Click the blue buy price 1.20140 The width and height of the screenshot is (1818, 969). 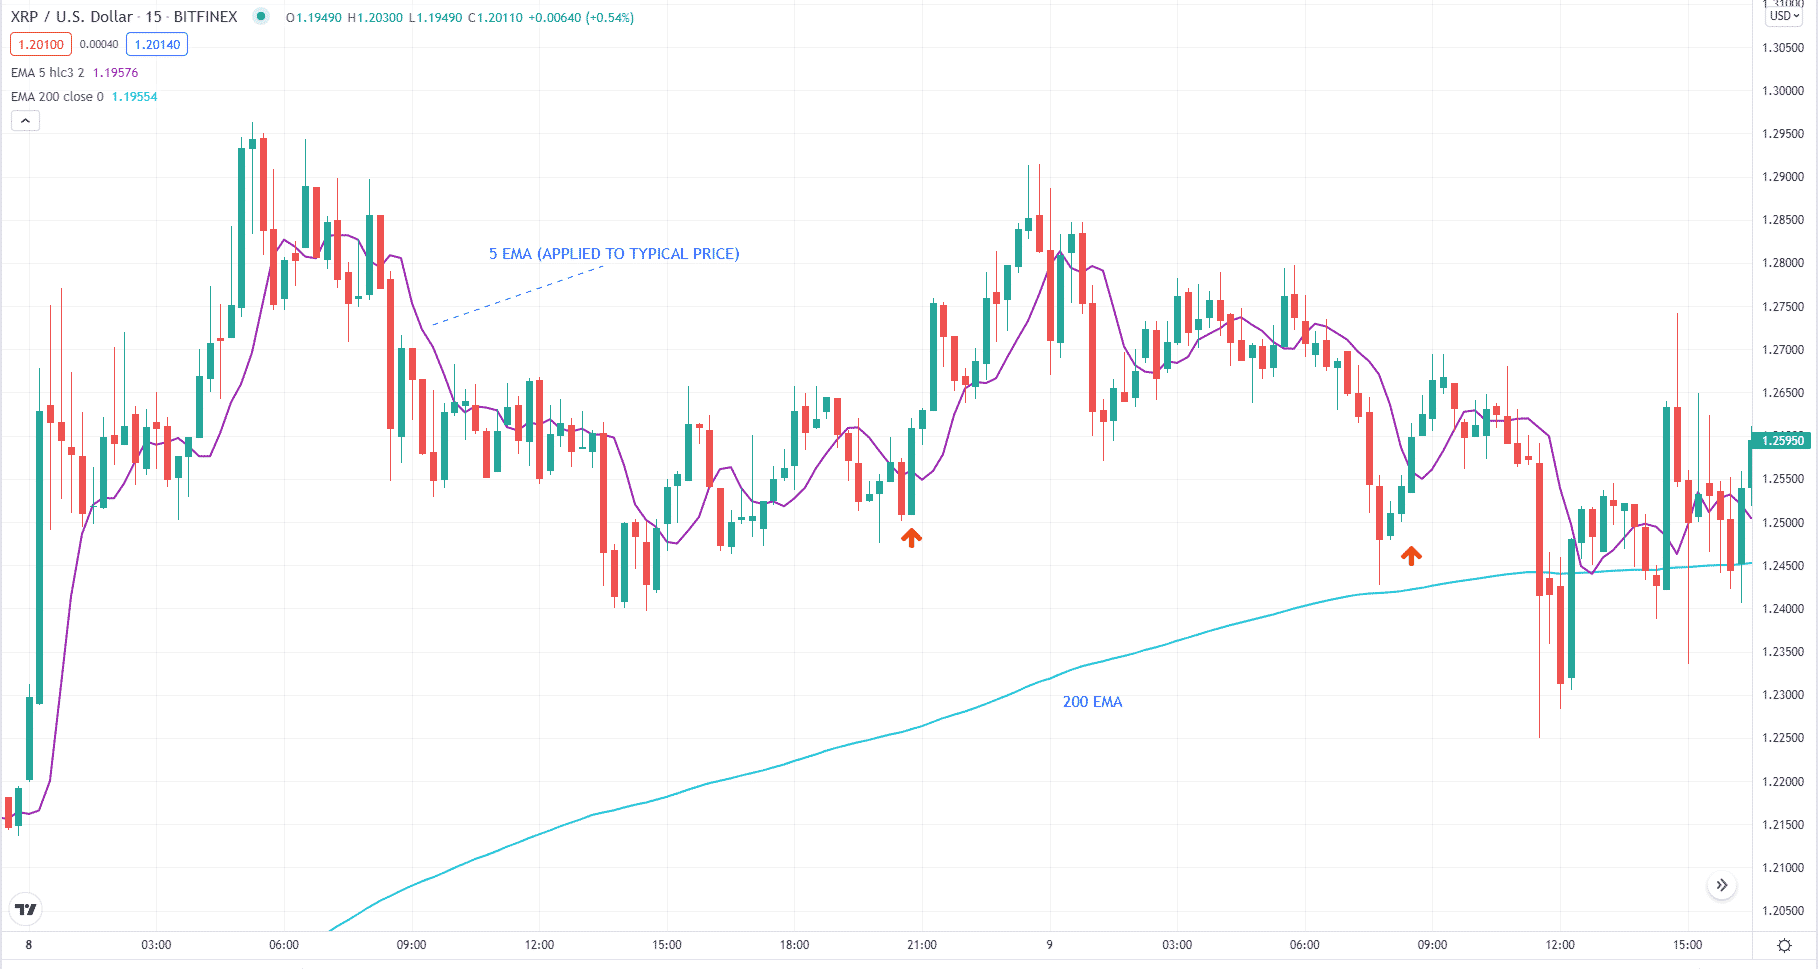[x=157, y=44]
